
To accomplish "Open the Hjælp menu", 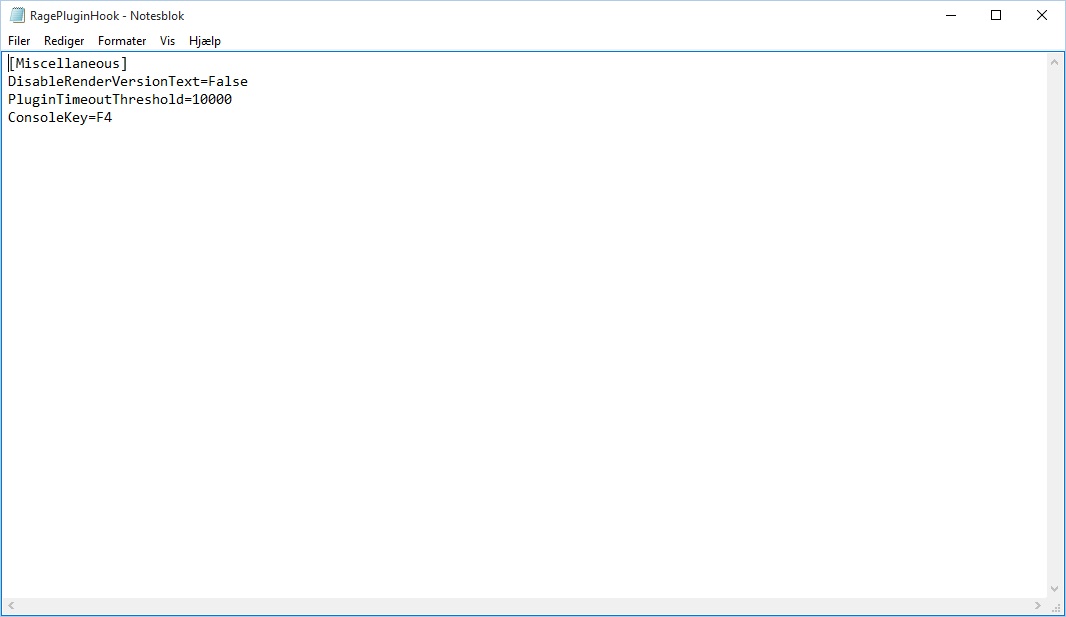I will (205, 41).
